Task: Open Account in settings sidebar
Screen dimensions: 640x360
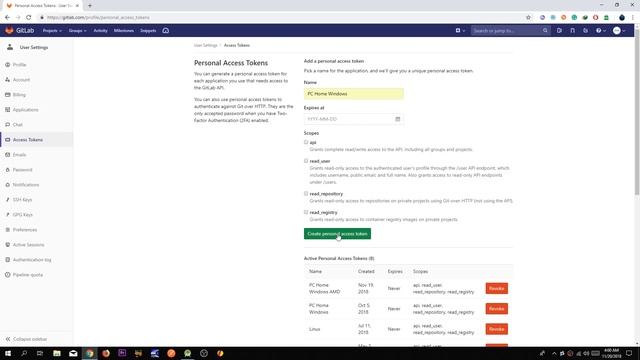Action: click(21, 80)
